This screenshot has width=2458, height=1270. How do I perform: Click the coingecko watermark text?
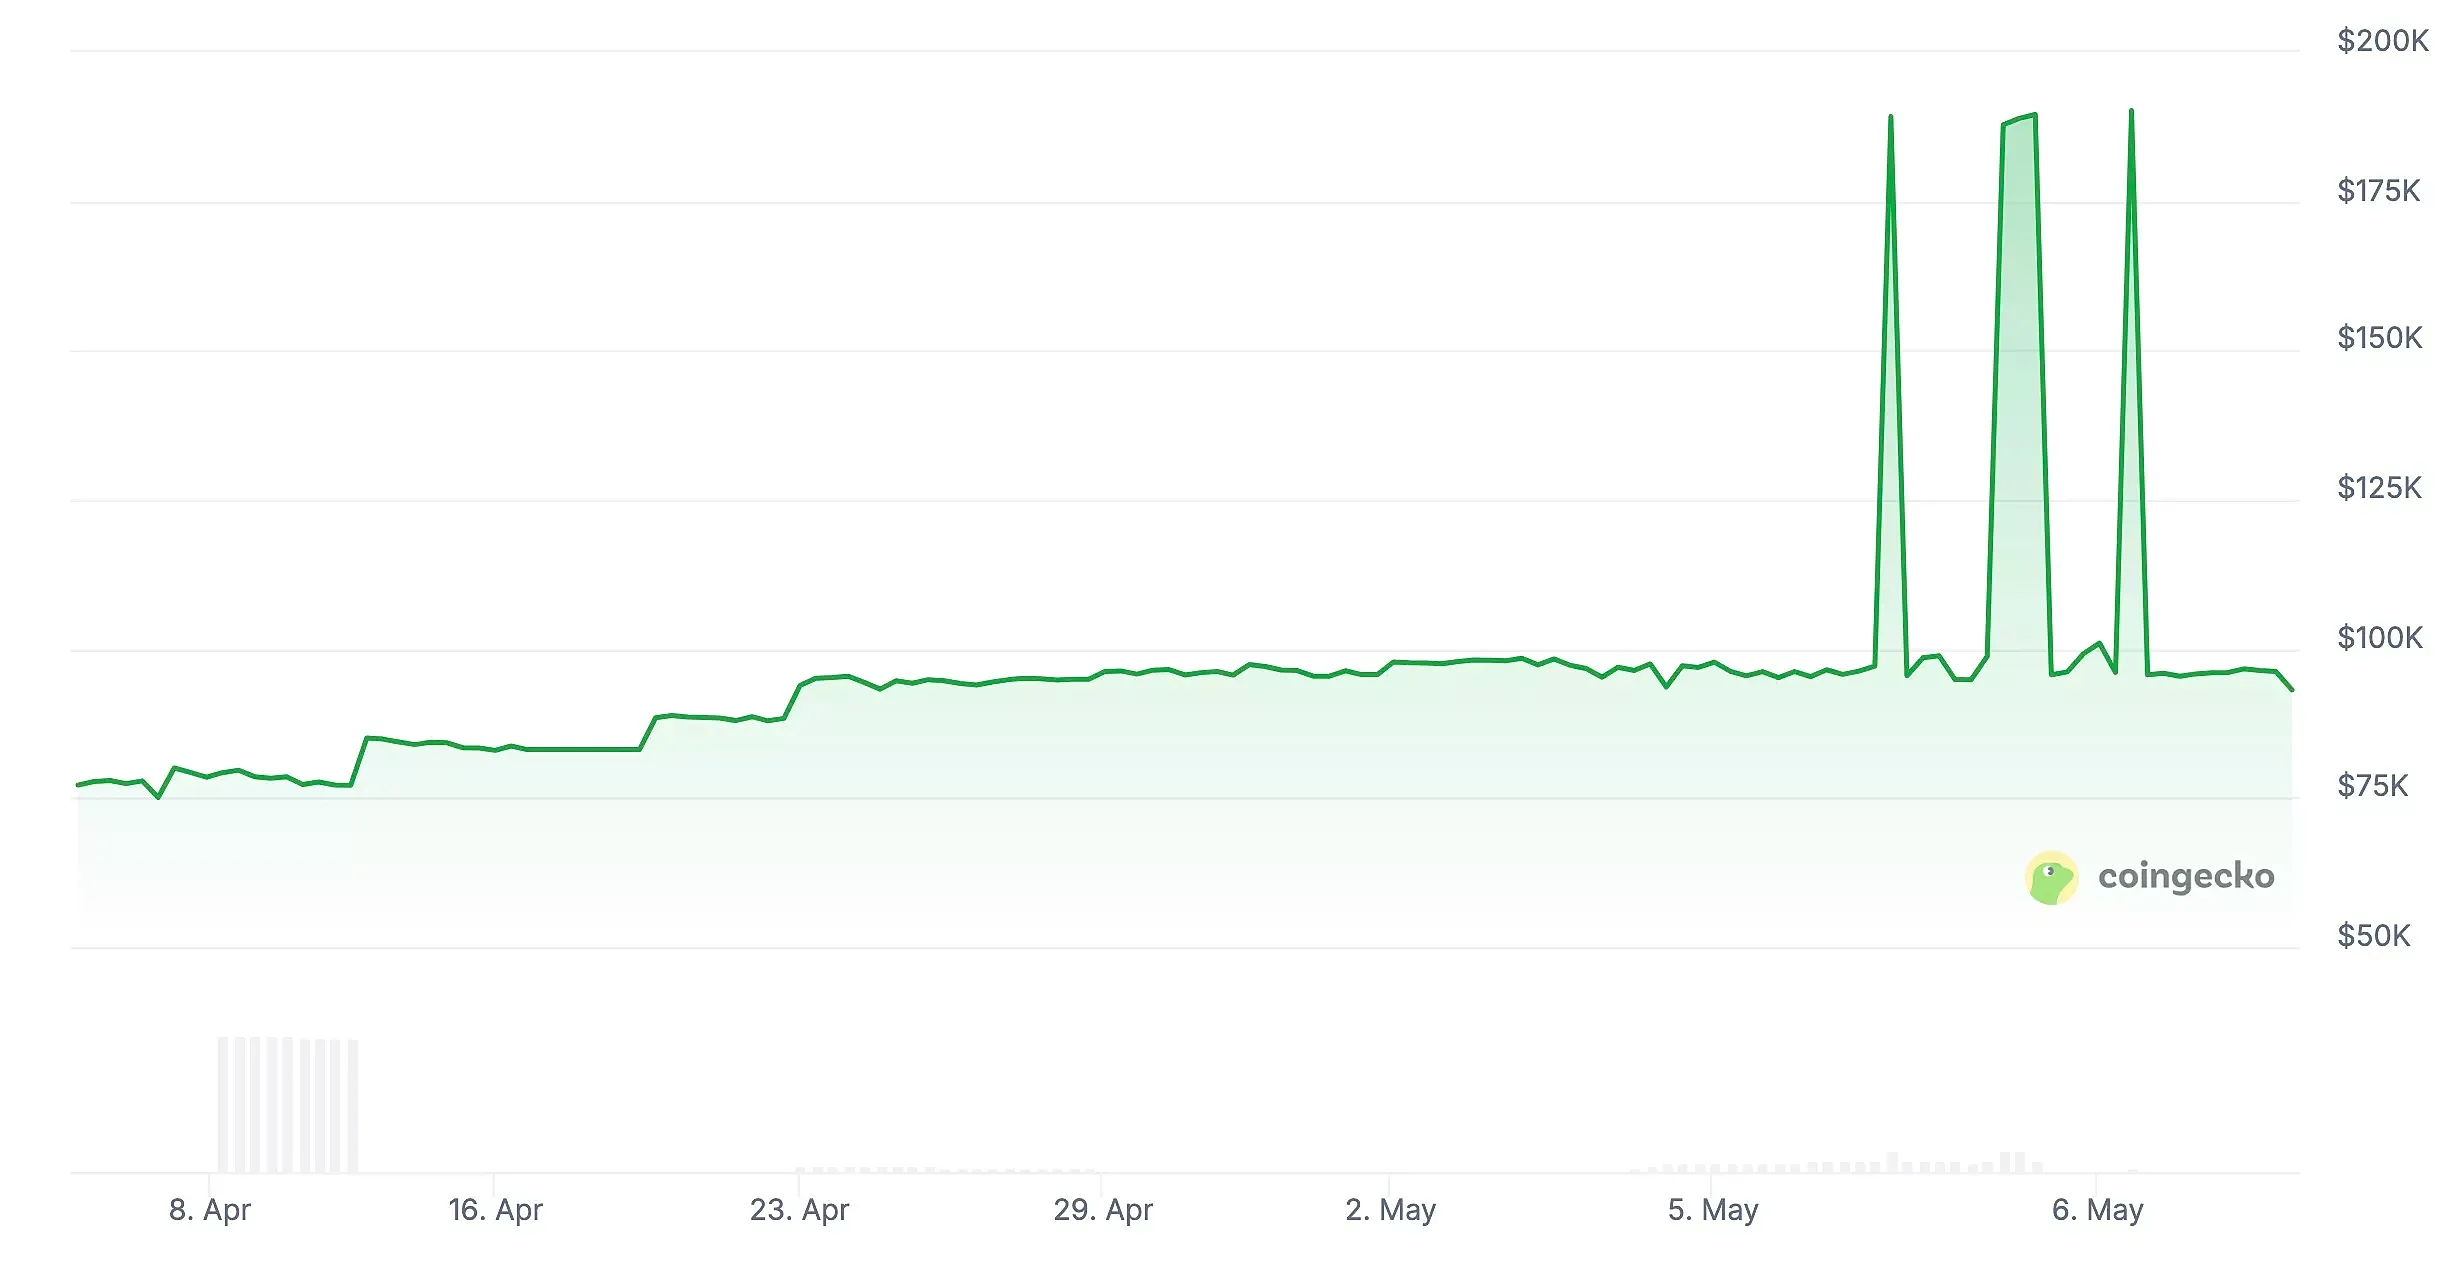click(2186, 876)
